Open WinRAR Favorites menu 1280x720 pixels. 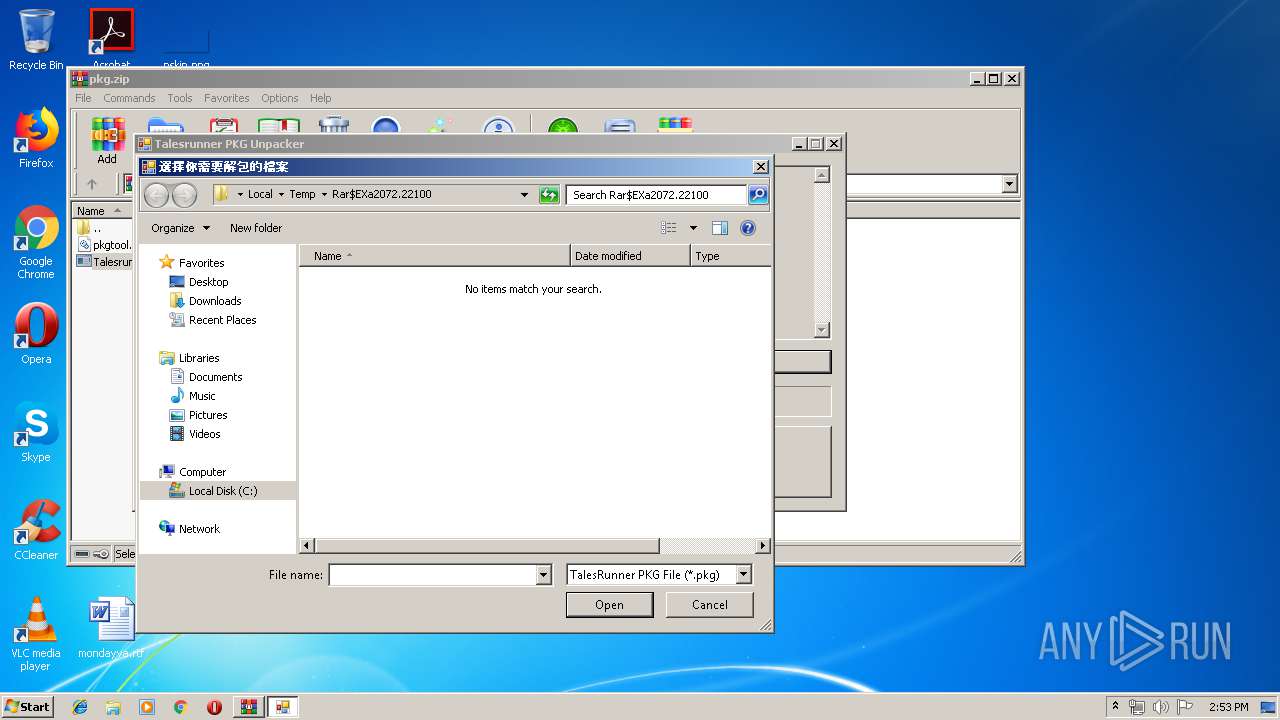coord(227,98)
